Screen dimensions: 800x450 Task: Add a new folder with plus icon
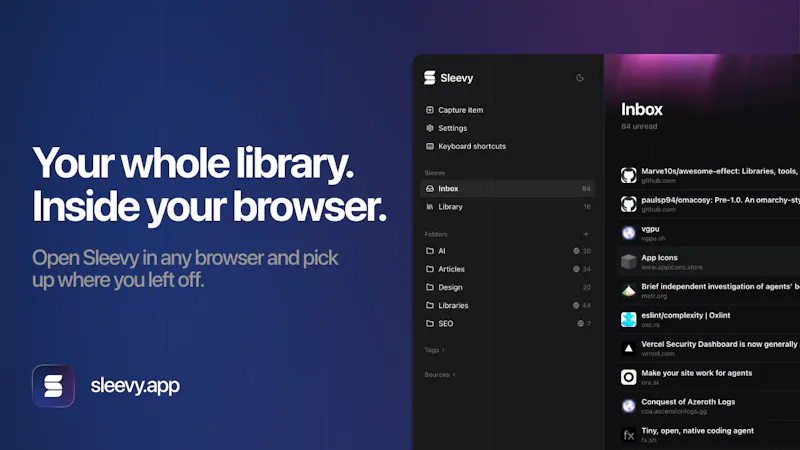586,234
